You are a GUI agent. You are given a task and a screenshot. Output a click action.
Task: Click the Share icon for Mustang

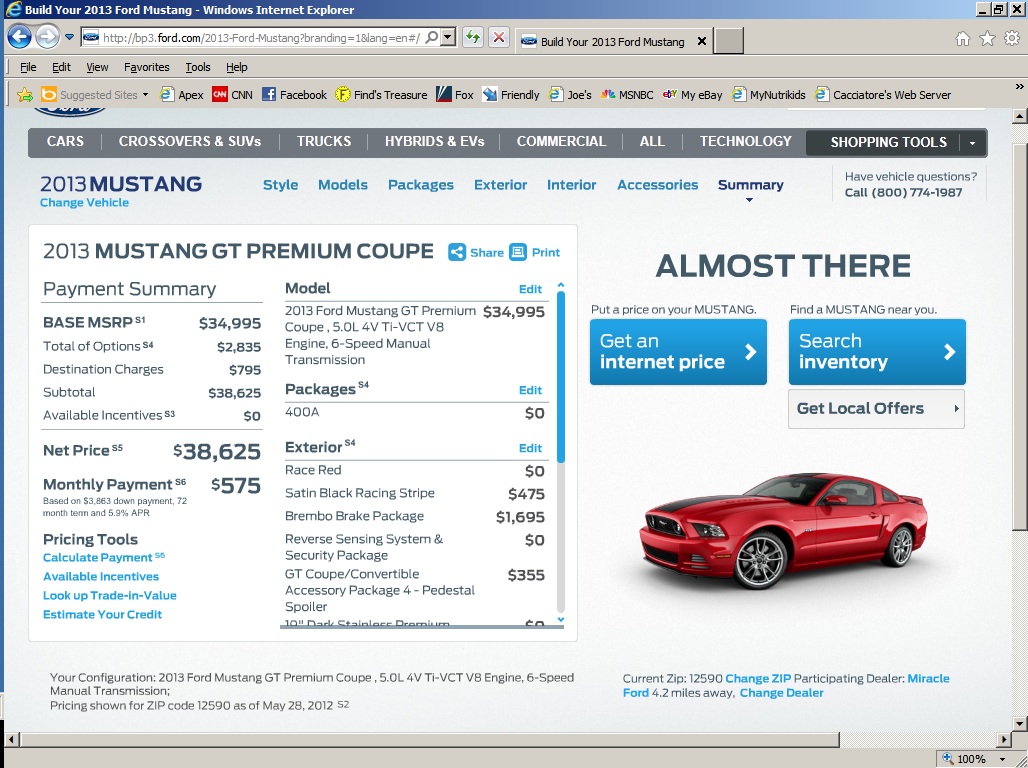click(457, 252)
